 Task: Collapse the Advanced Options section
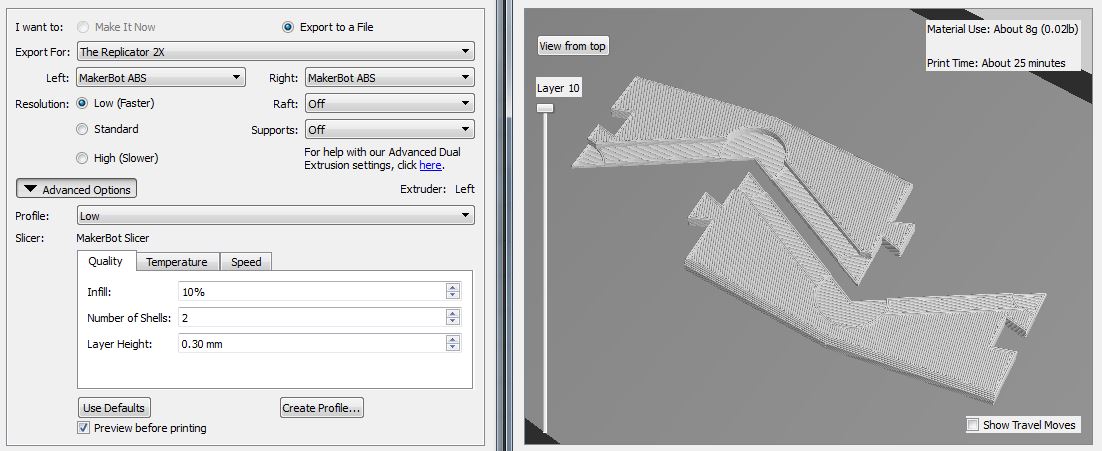click(x=77, y=189)
